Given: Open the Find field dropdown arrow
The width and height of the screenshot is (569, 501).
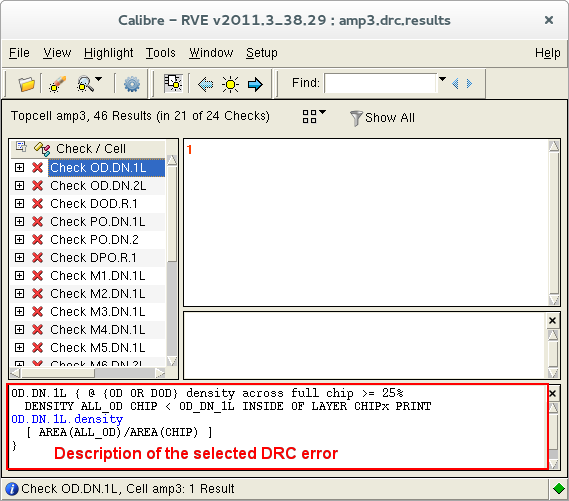Looking at the screenshot, I should 442,79.
